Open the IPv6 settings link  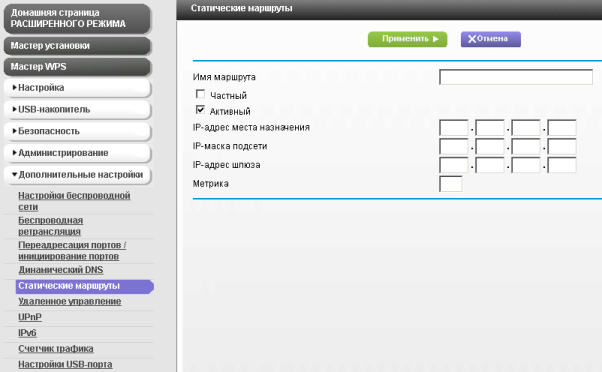27,333
